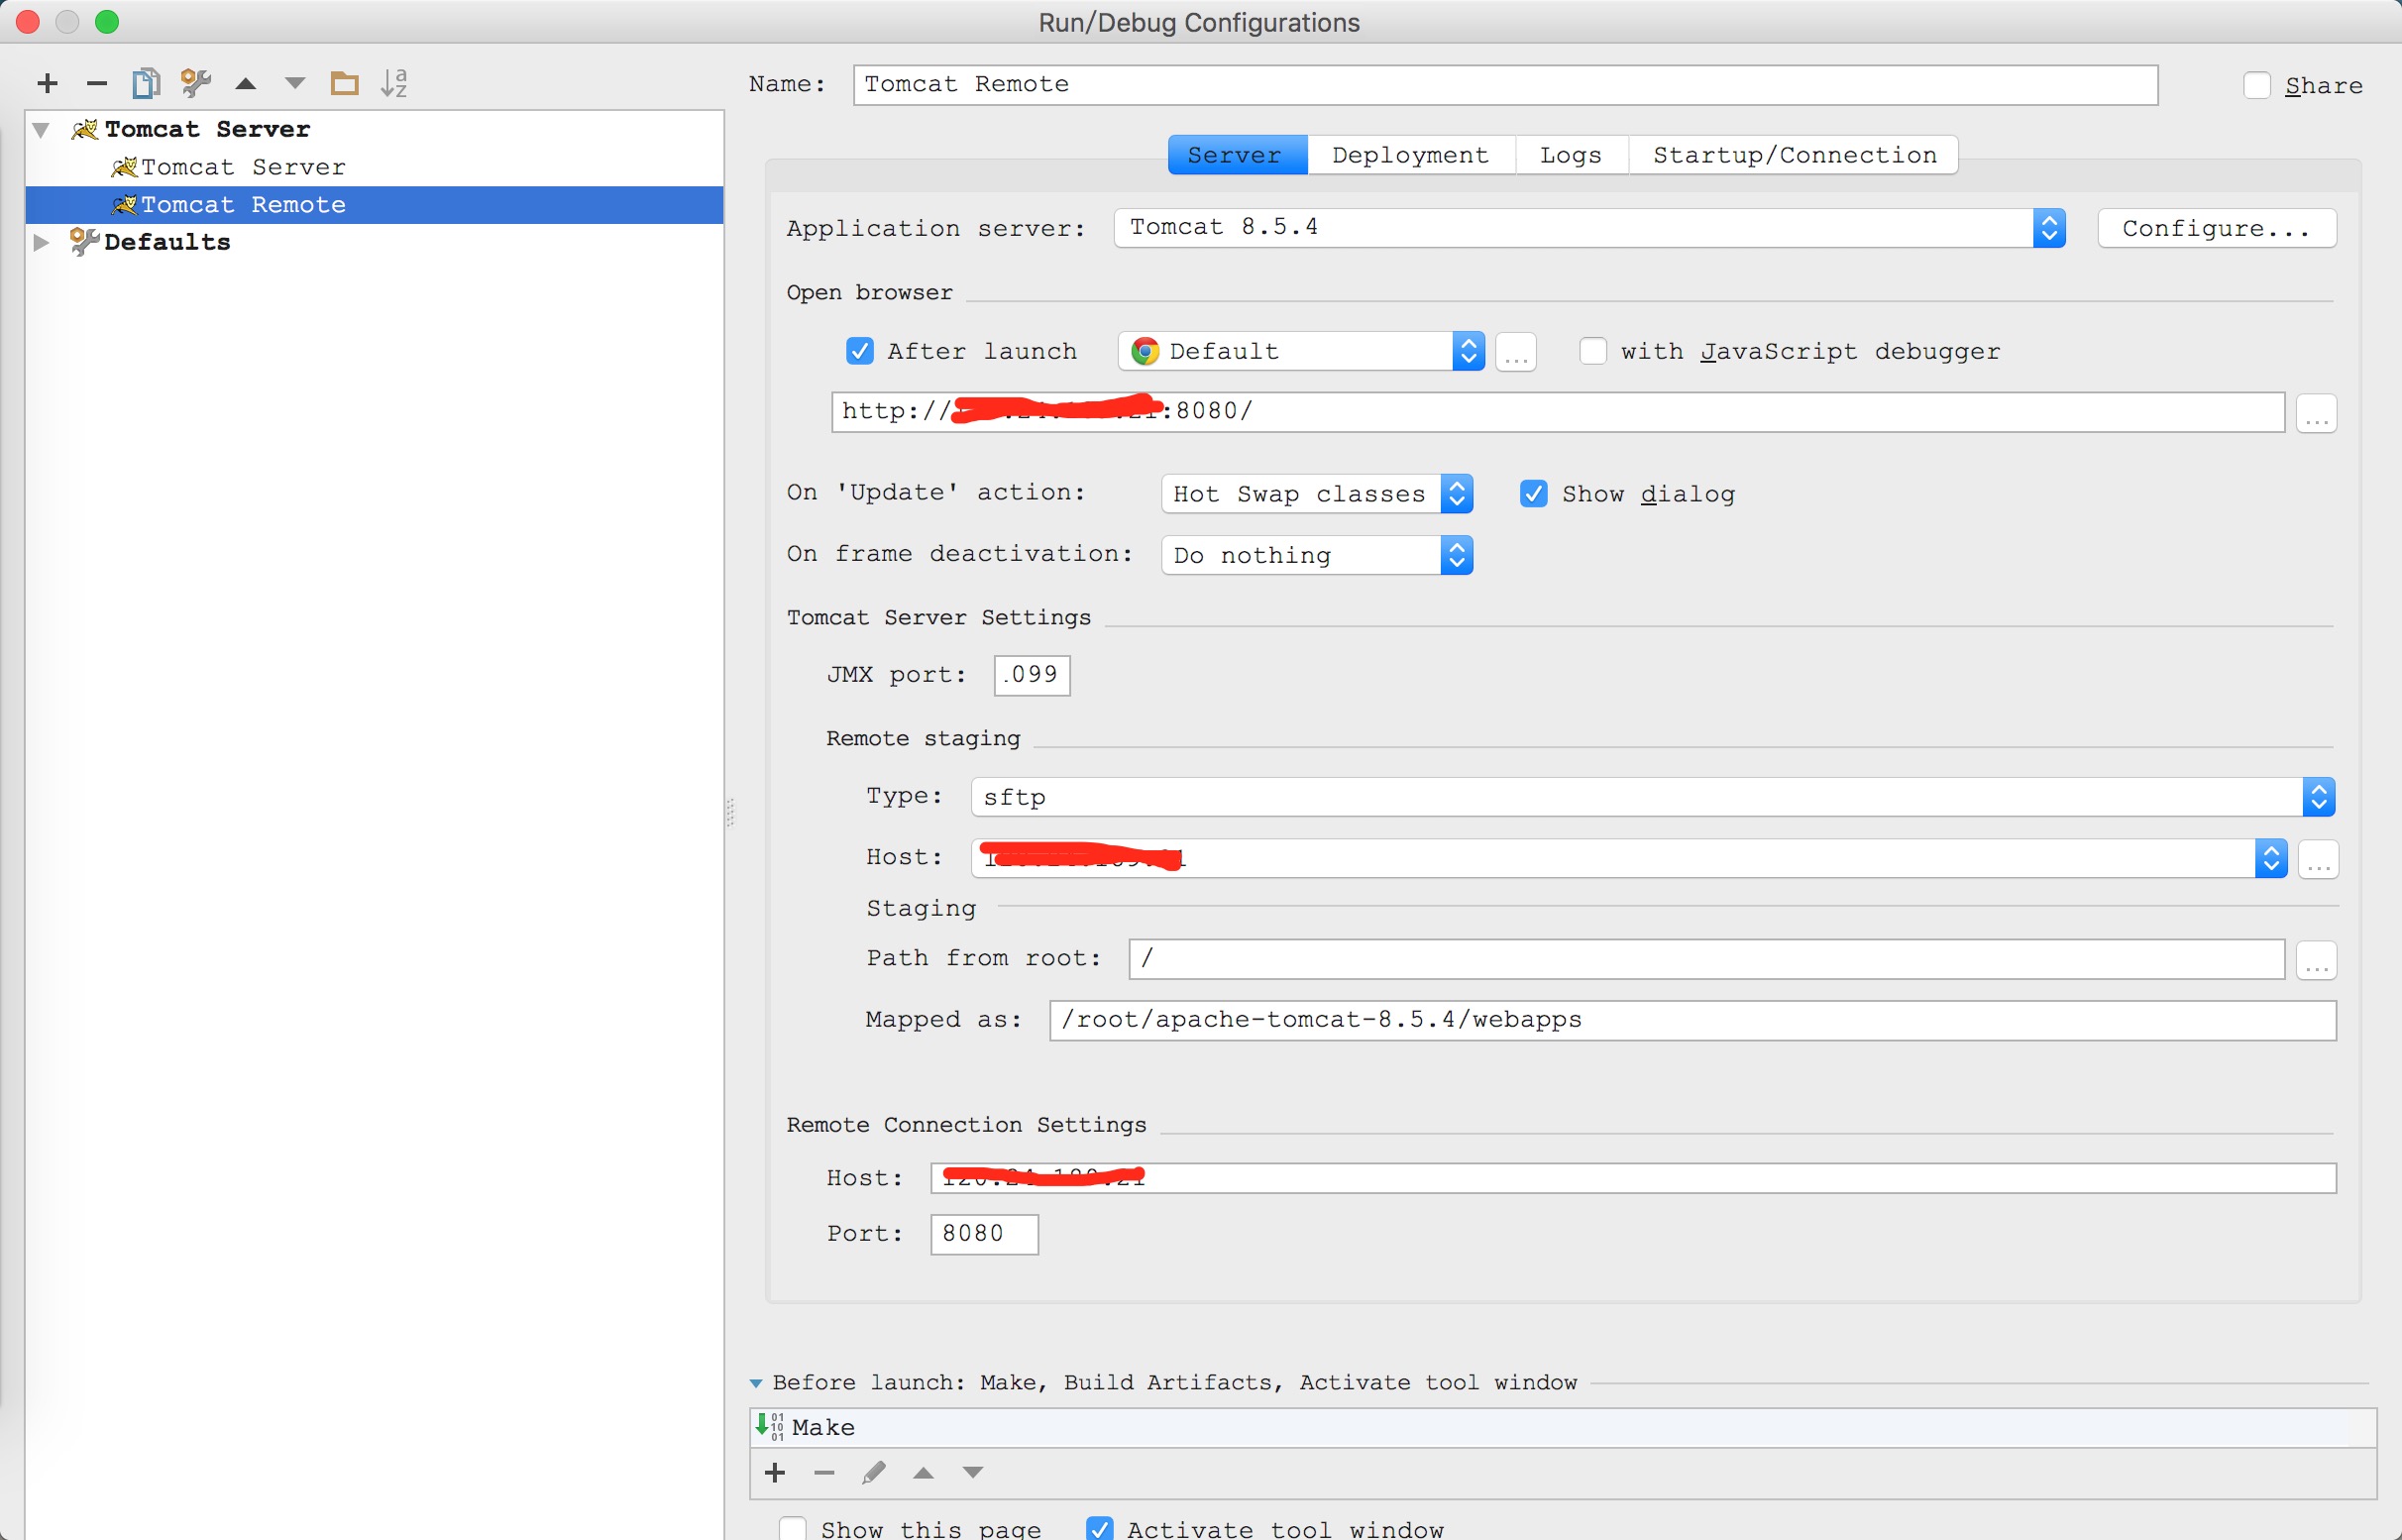Move Before launch task up
The width and height of the screenshot is (2402, 1540).
pyautogui.click(x=924, y=1472)
